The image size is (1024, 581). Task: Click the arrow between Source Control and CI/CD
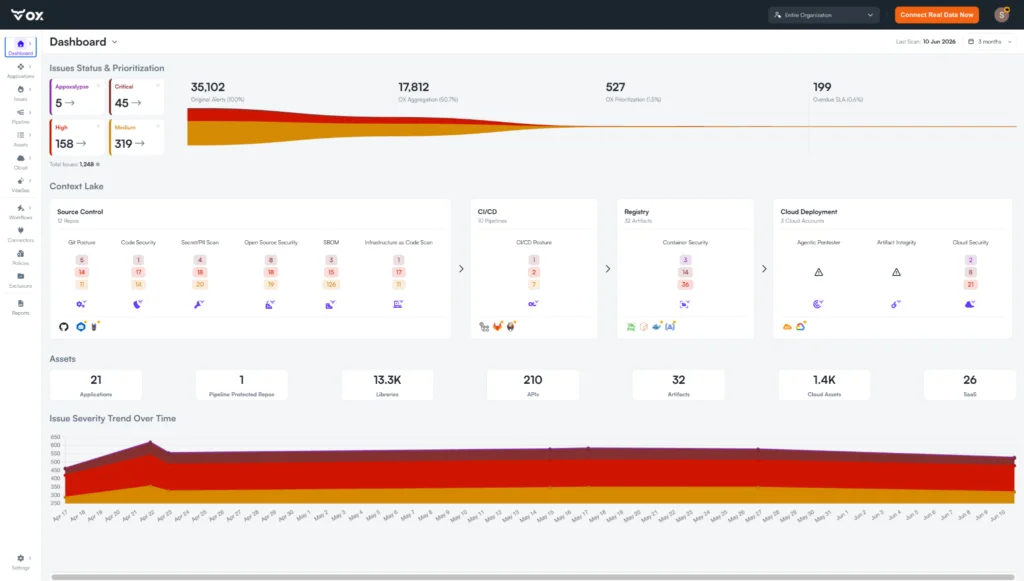(461, 269)
